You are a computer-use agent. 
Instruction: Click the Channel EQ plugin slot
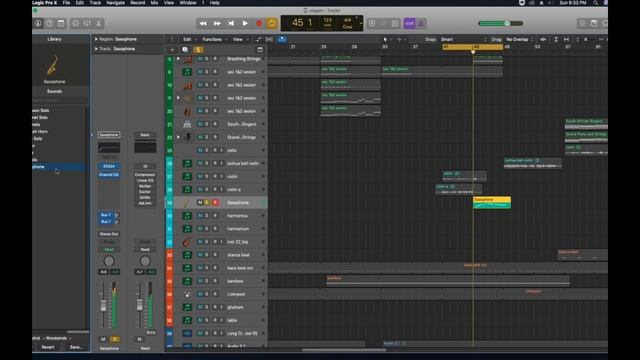[x=109, y=175]
